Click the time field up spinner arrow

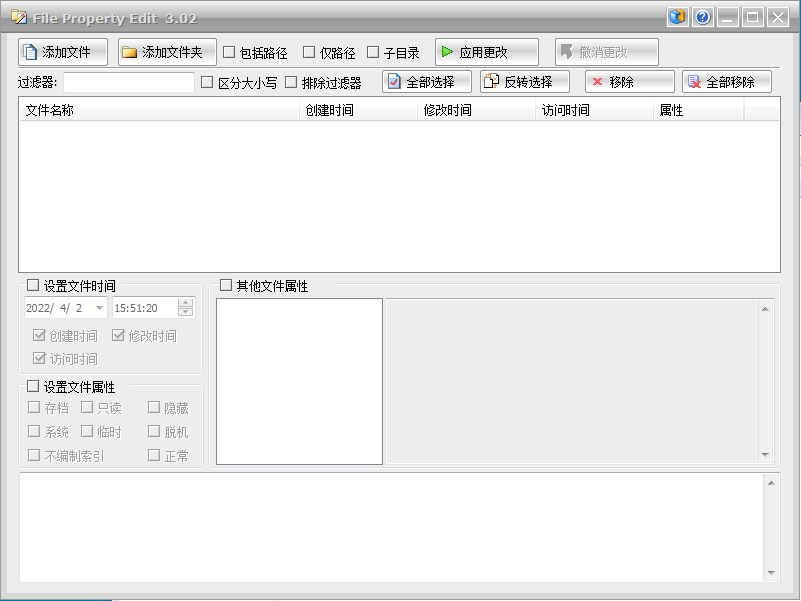tap(185, 303)
